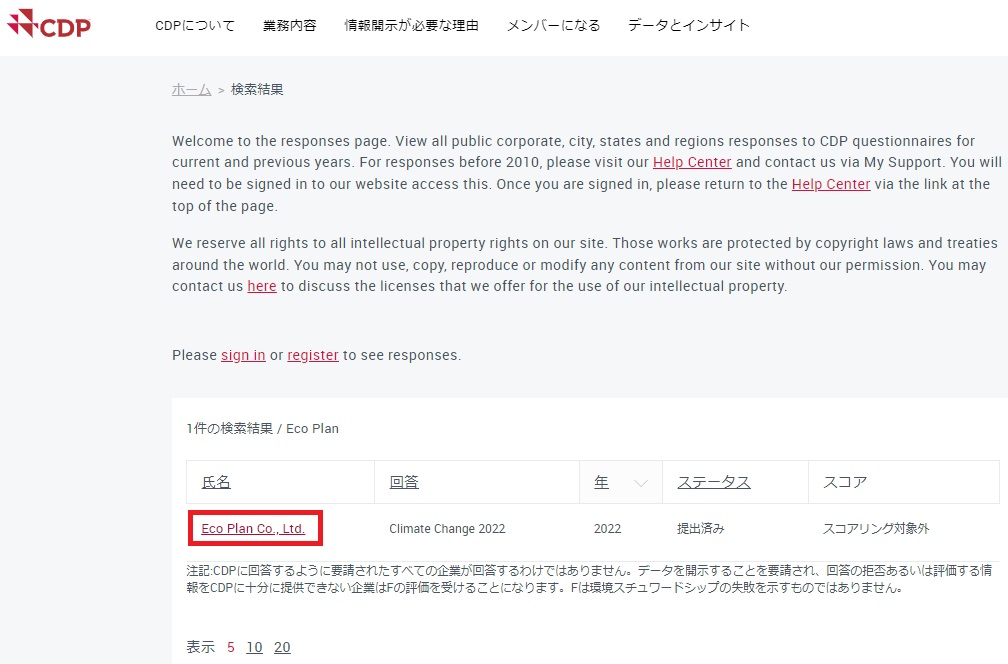
Task: Open the CDPについて menu
Action: pyautogui.click(x=195, y=25)
